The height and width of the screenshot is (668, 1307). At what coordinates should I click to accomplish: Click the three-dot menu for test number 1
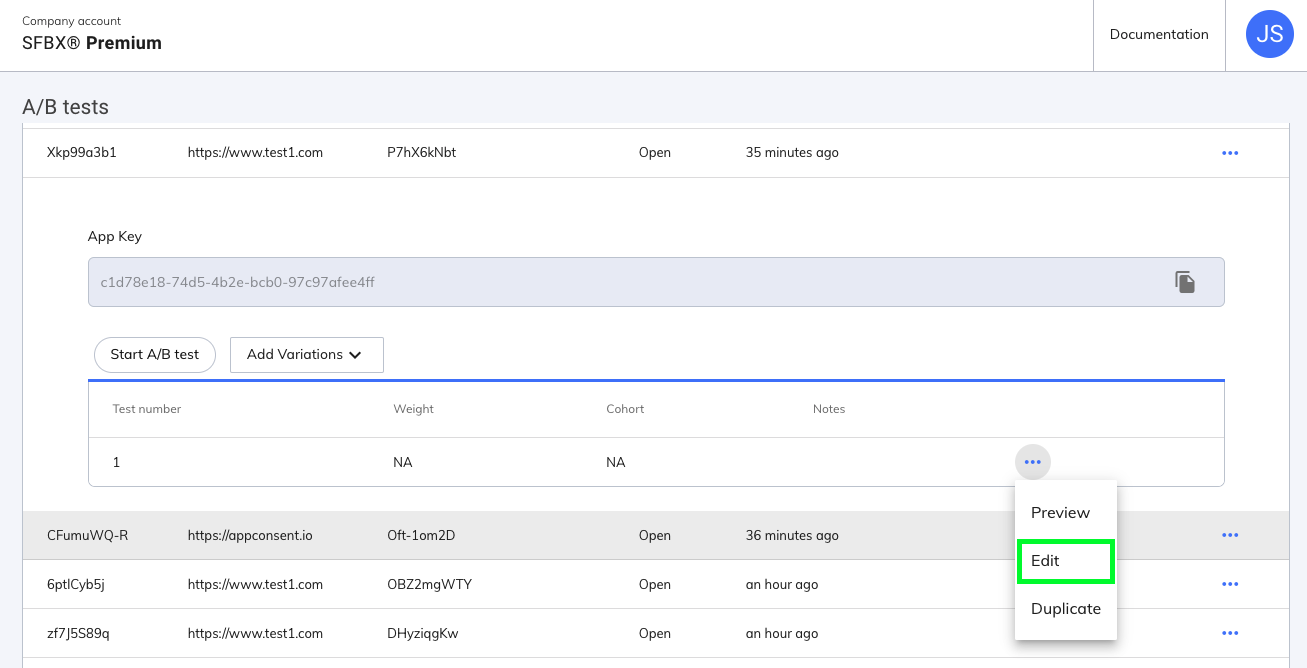(1032, 462)
